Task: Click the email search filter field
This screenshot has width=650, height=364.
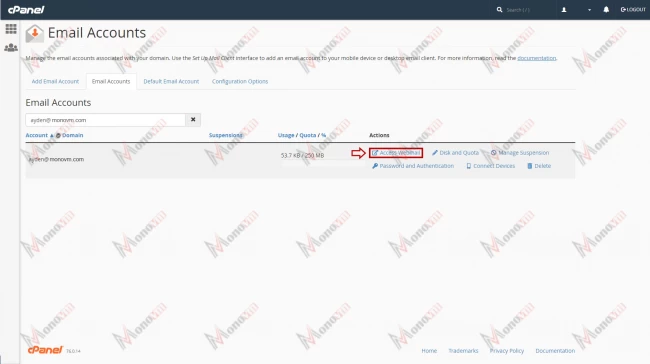Action: tap(105, 120)
